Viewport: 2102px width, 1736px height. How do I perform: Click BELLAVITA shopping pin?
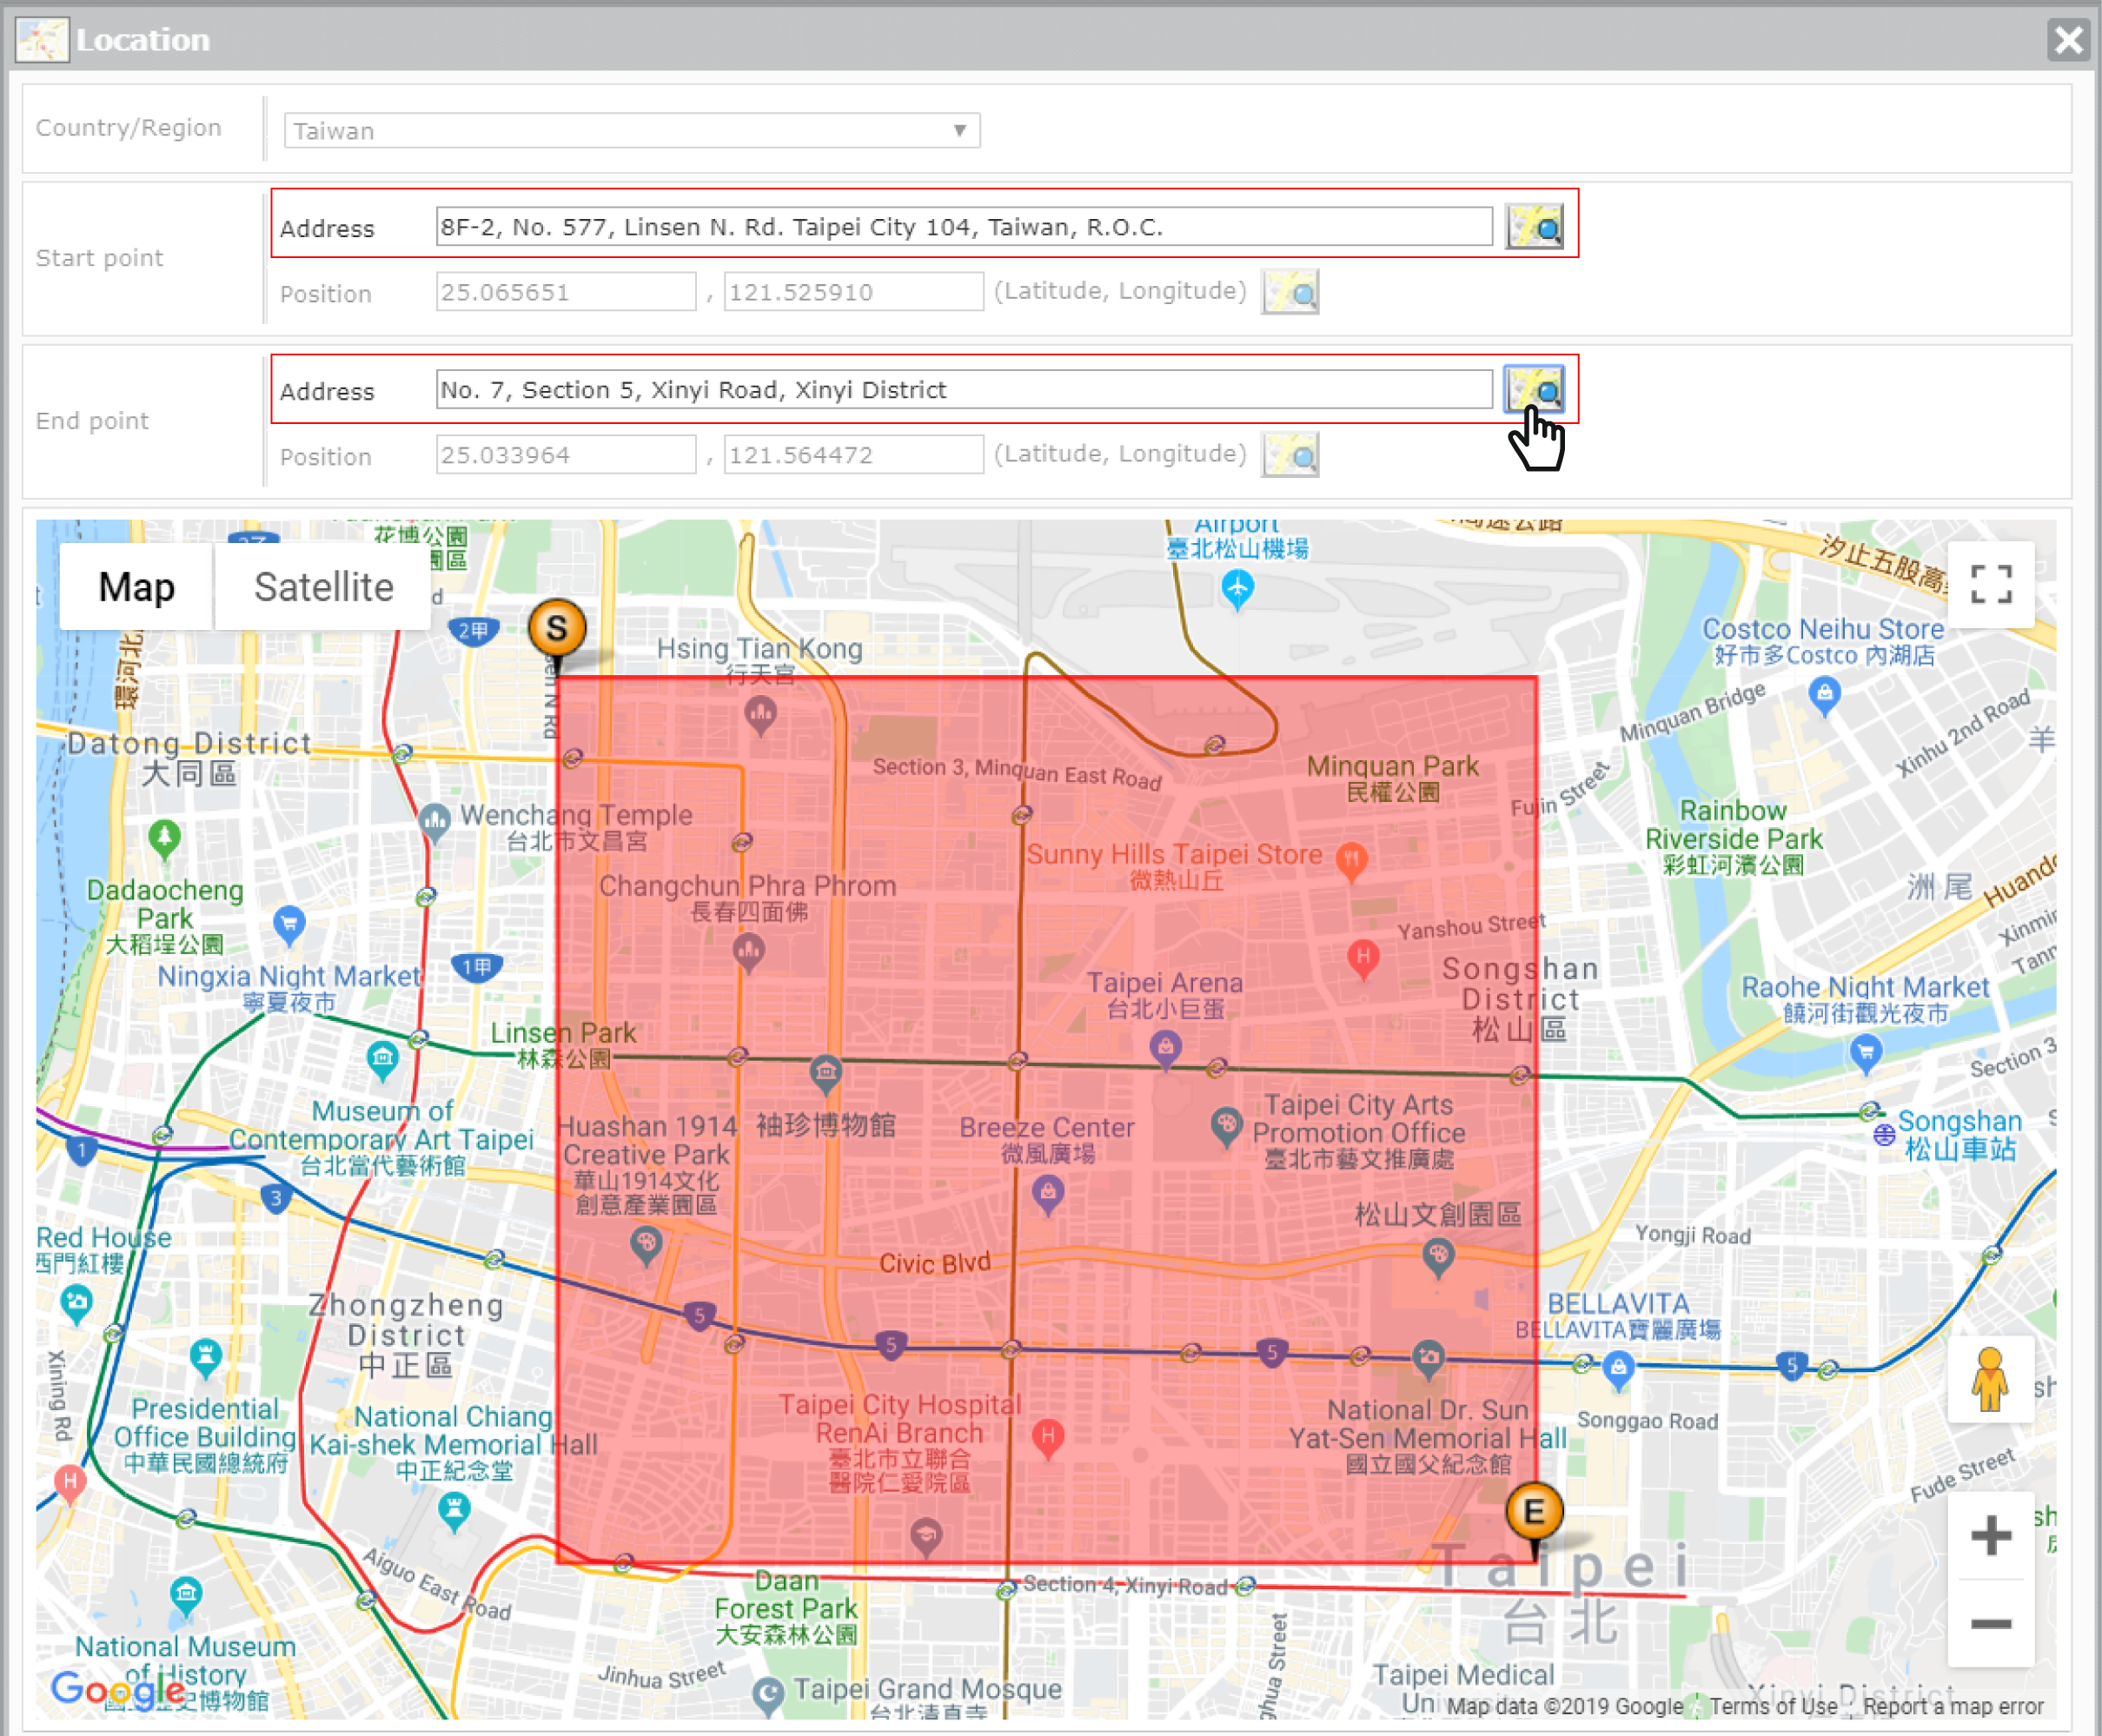1618,1369
